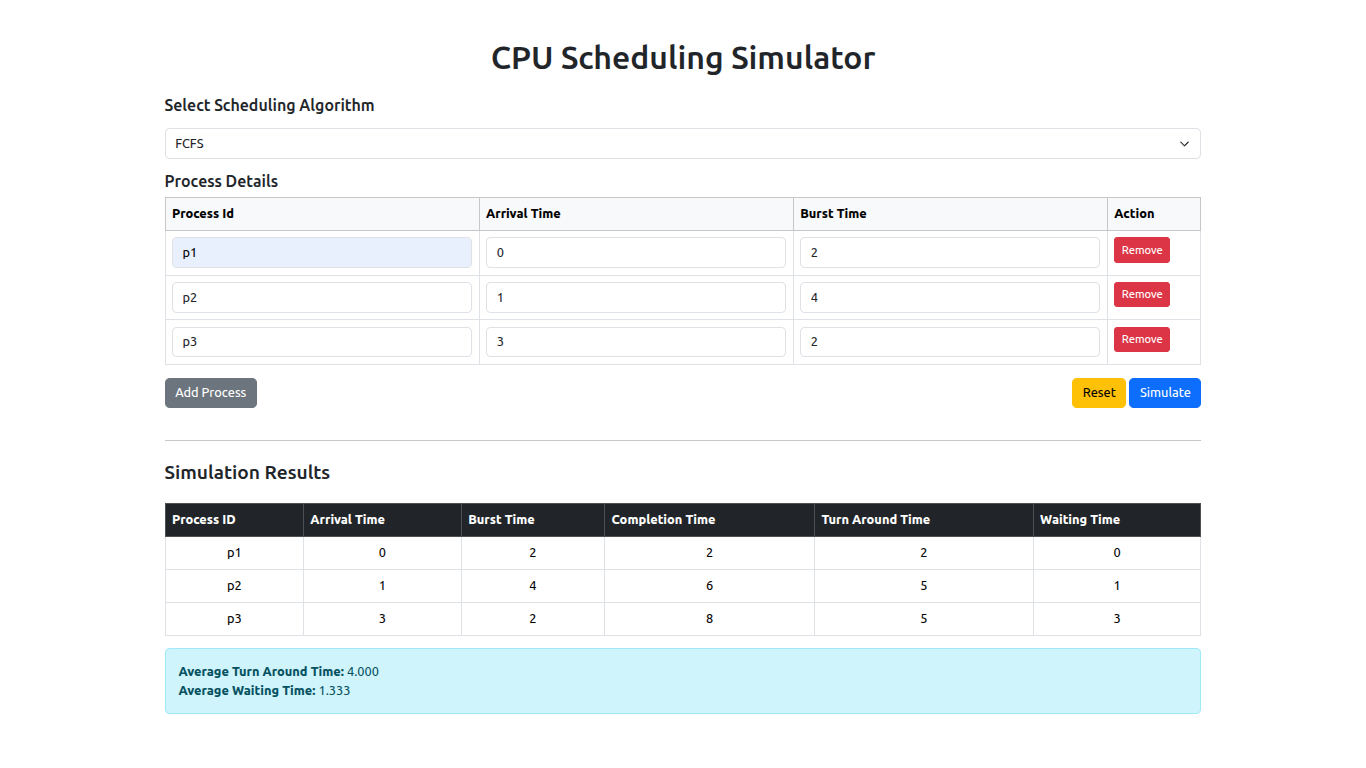Click completion time value 6 for p2
The width and height of the screenshot is (1366, 768).
point(709,586)
